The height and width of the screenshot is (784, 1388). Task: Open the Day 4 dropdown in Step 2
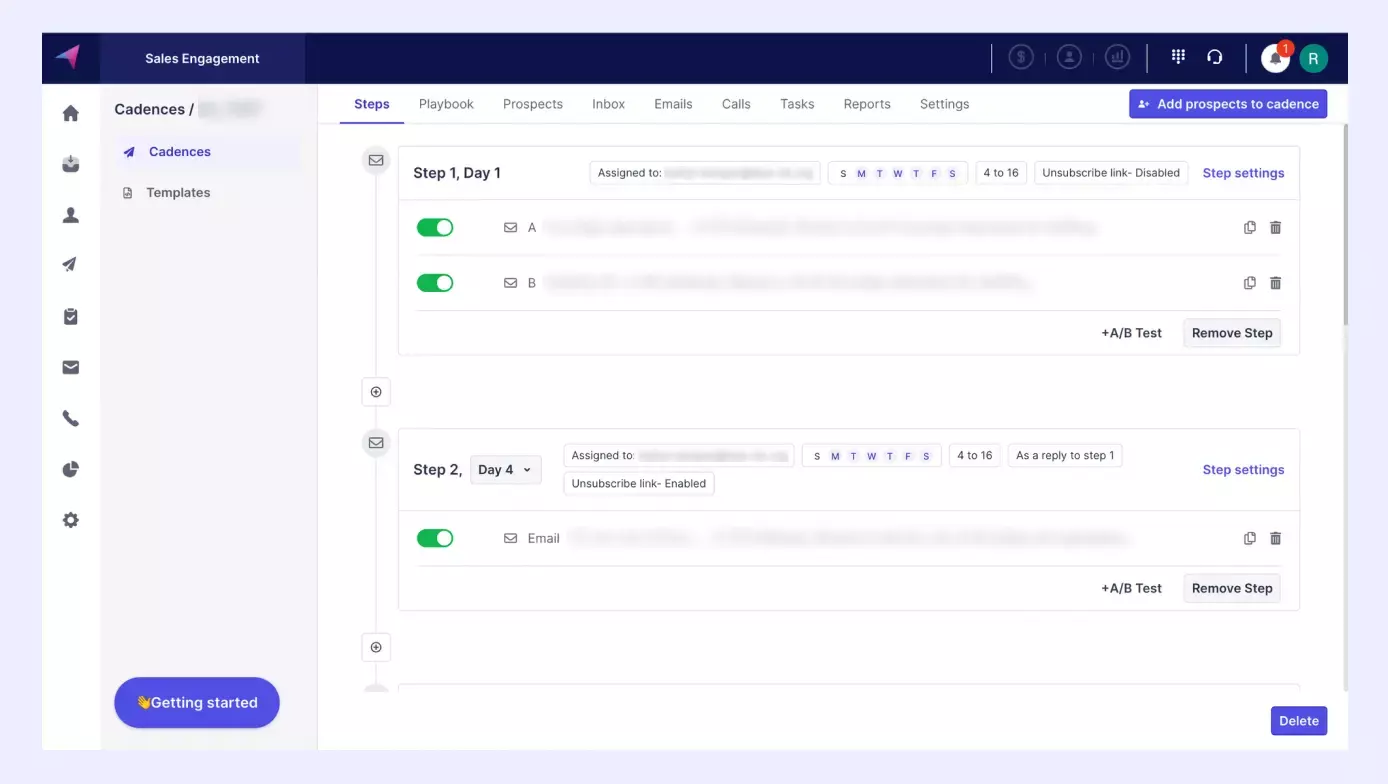click(x=505, y=470)
